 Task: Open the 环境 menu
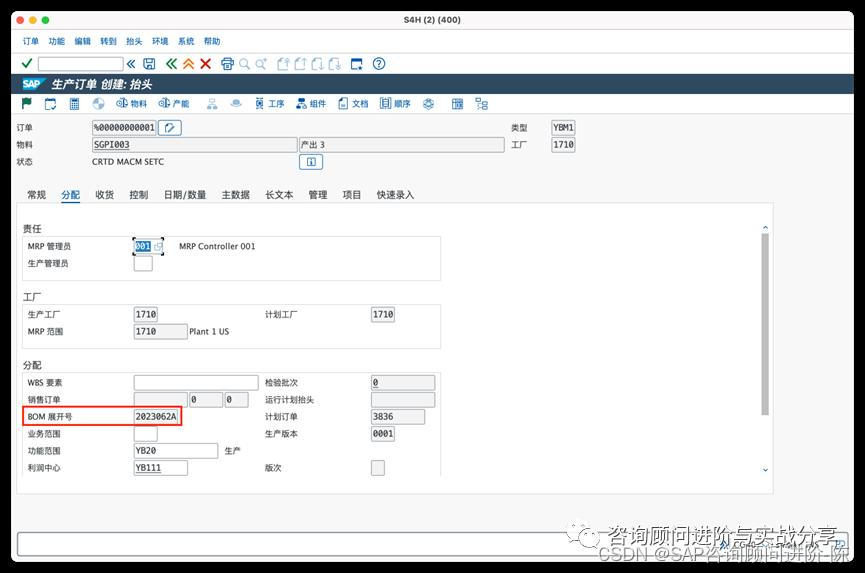(x=160, y=41)
